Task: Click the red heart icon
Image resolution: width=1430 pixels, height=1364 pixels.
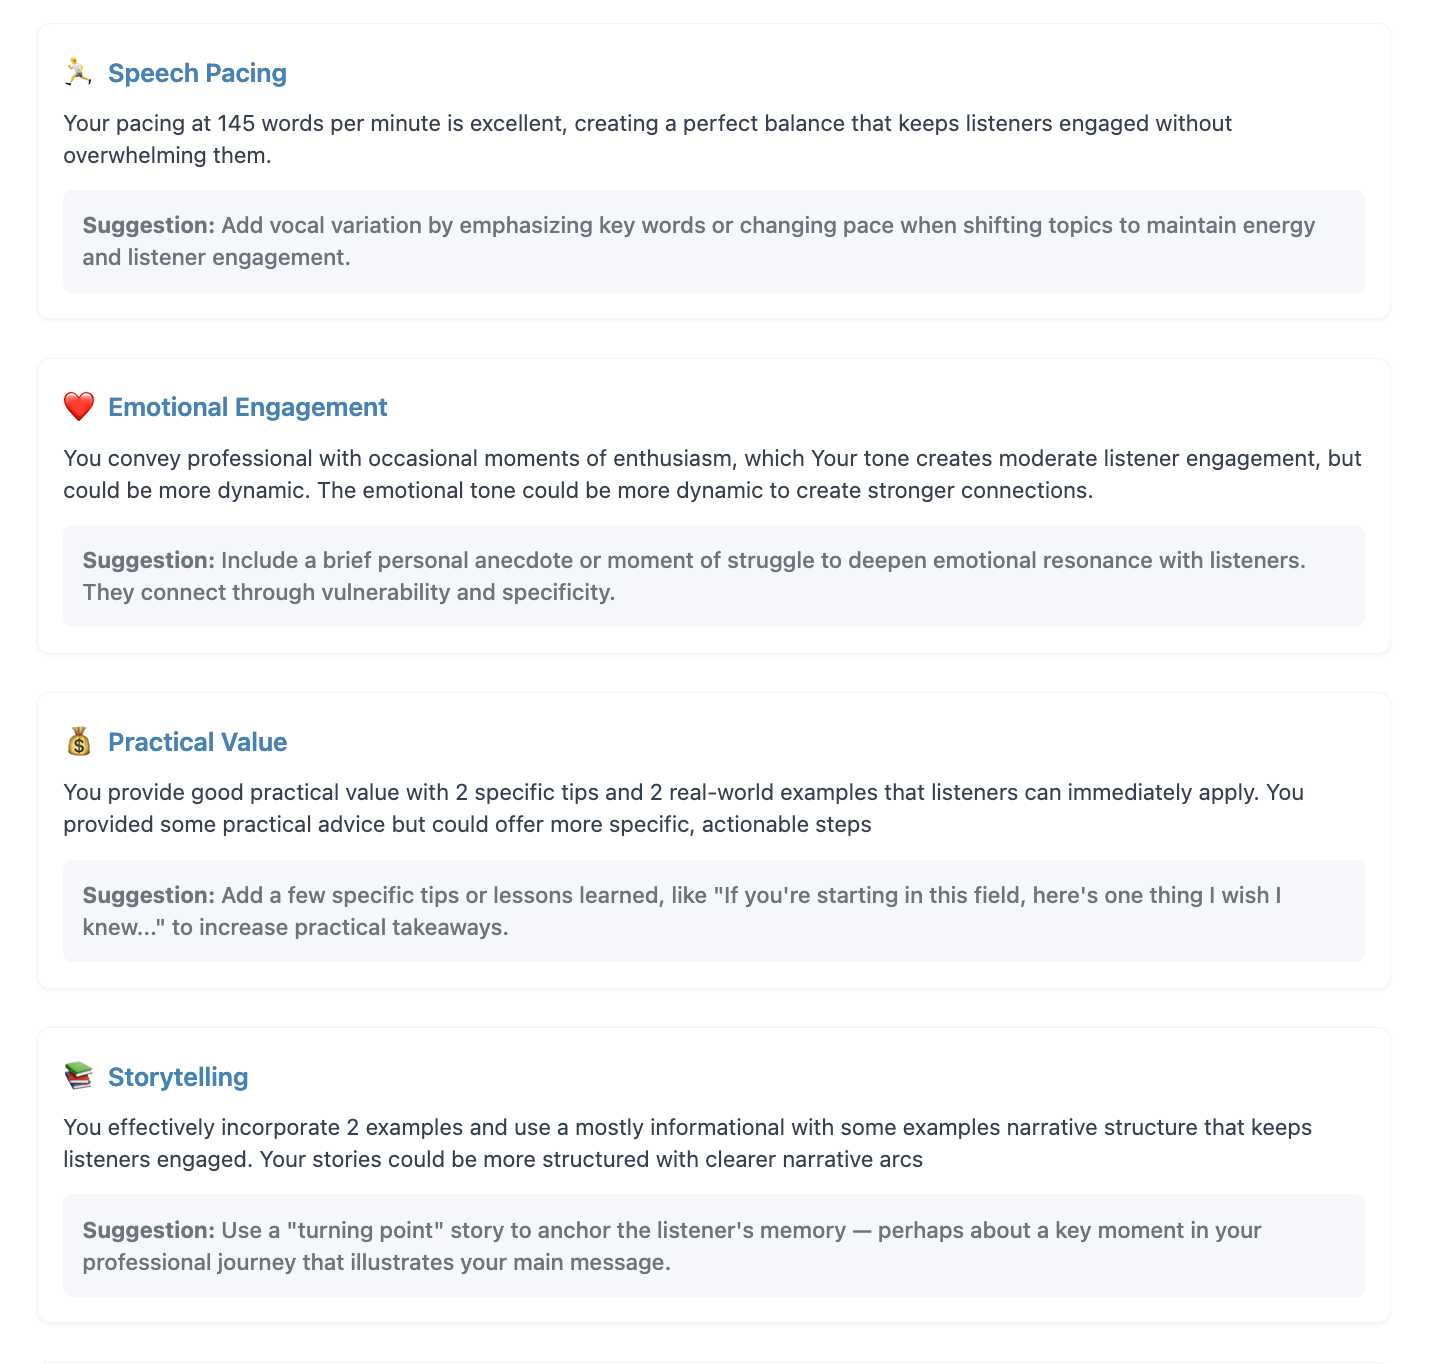Action: click(x=78, y=407)
